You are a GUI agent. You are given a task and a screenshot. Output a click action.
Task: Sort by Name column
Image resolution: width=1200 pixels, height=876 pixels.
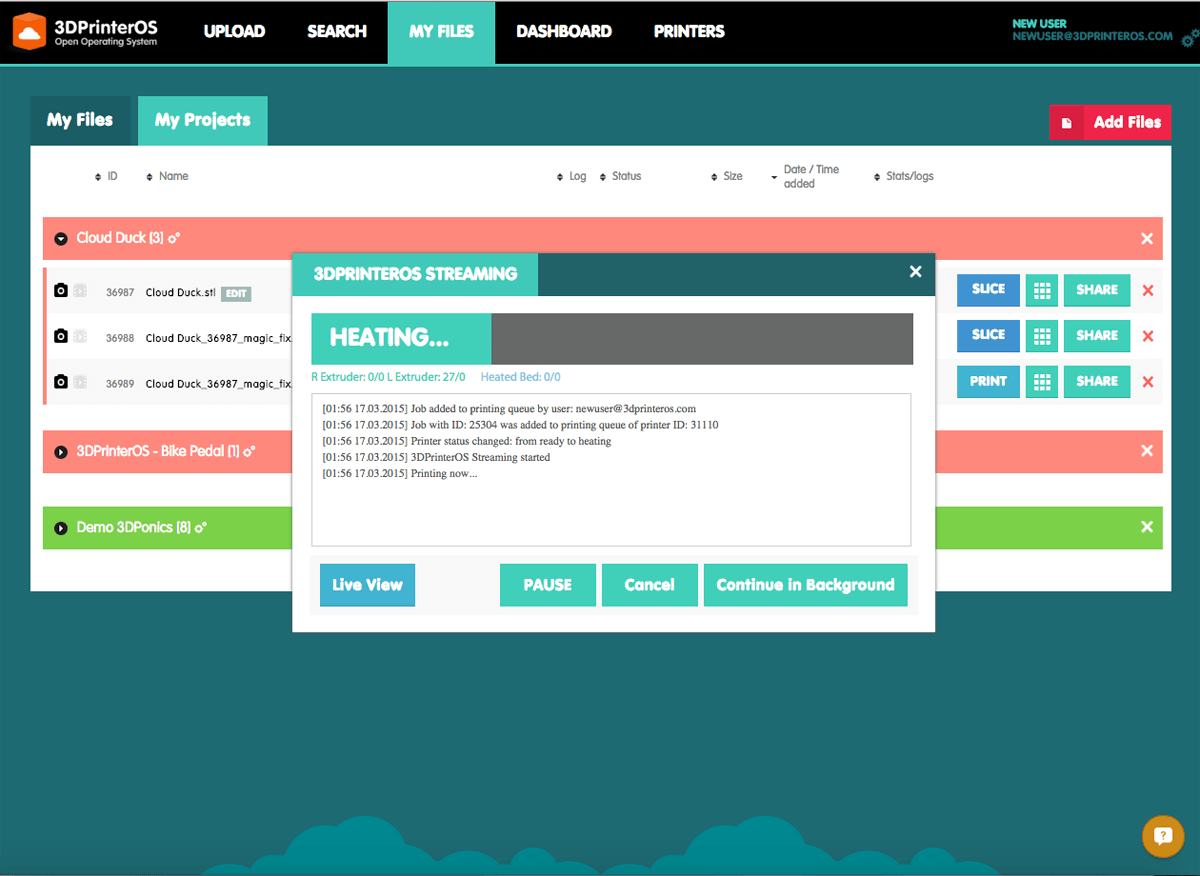tap(167, 176)
